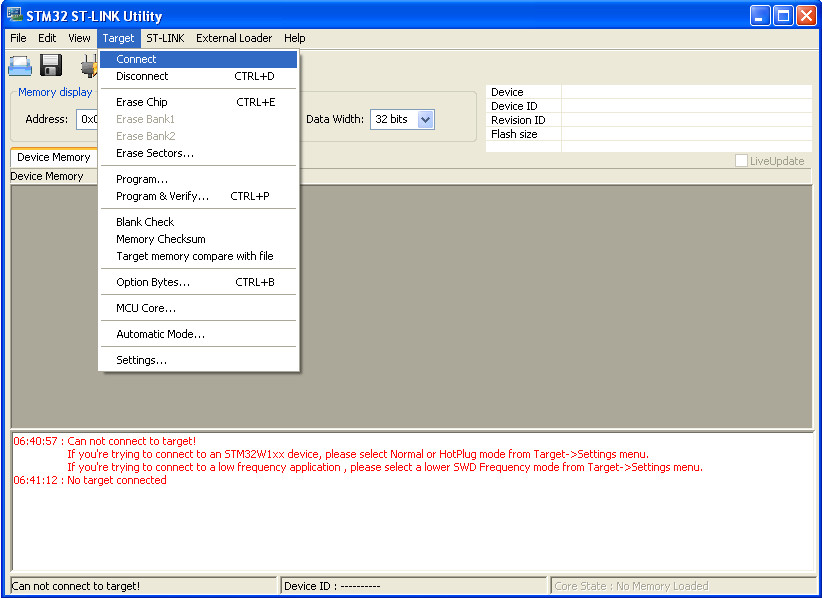The width and height of the screenshot is (822, 598).
Task: Click the connect plug toolbar icon
Action: [89, 66]
